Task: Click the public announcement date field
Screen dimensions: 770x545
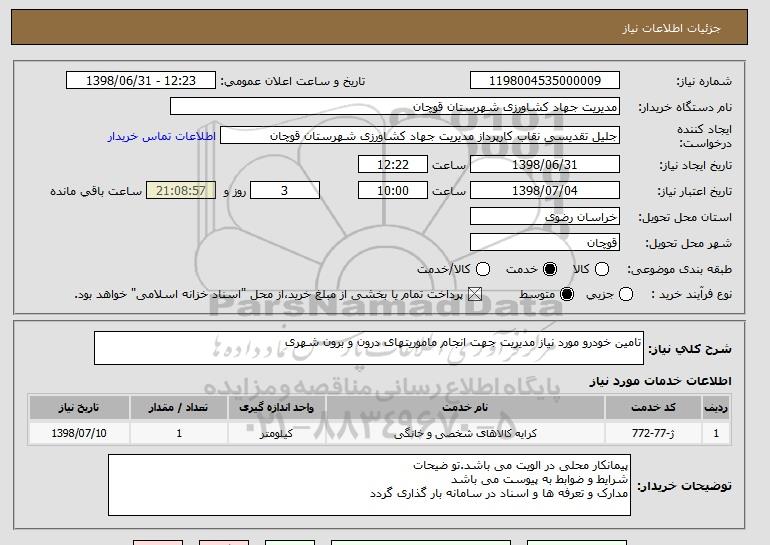Action: pos(141,81)
